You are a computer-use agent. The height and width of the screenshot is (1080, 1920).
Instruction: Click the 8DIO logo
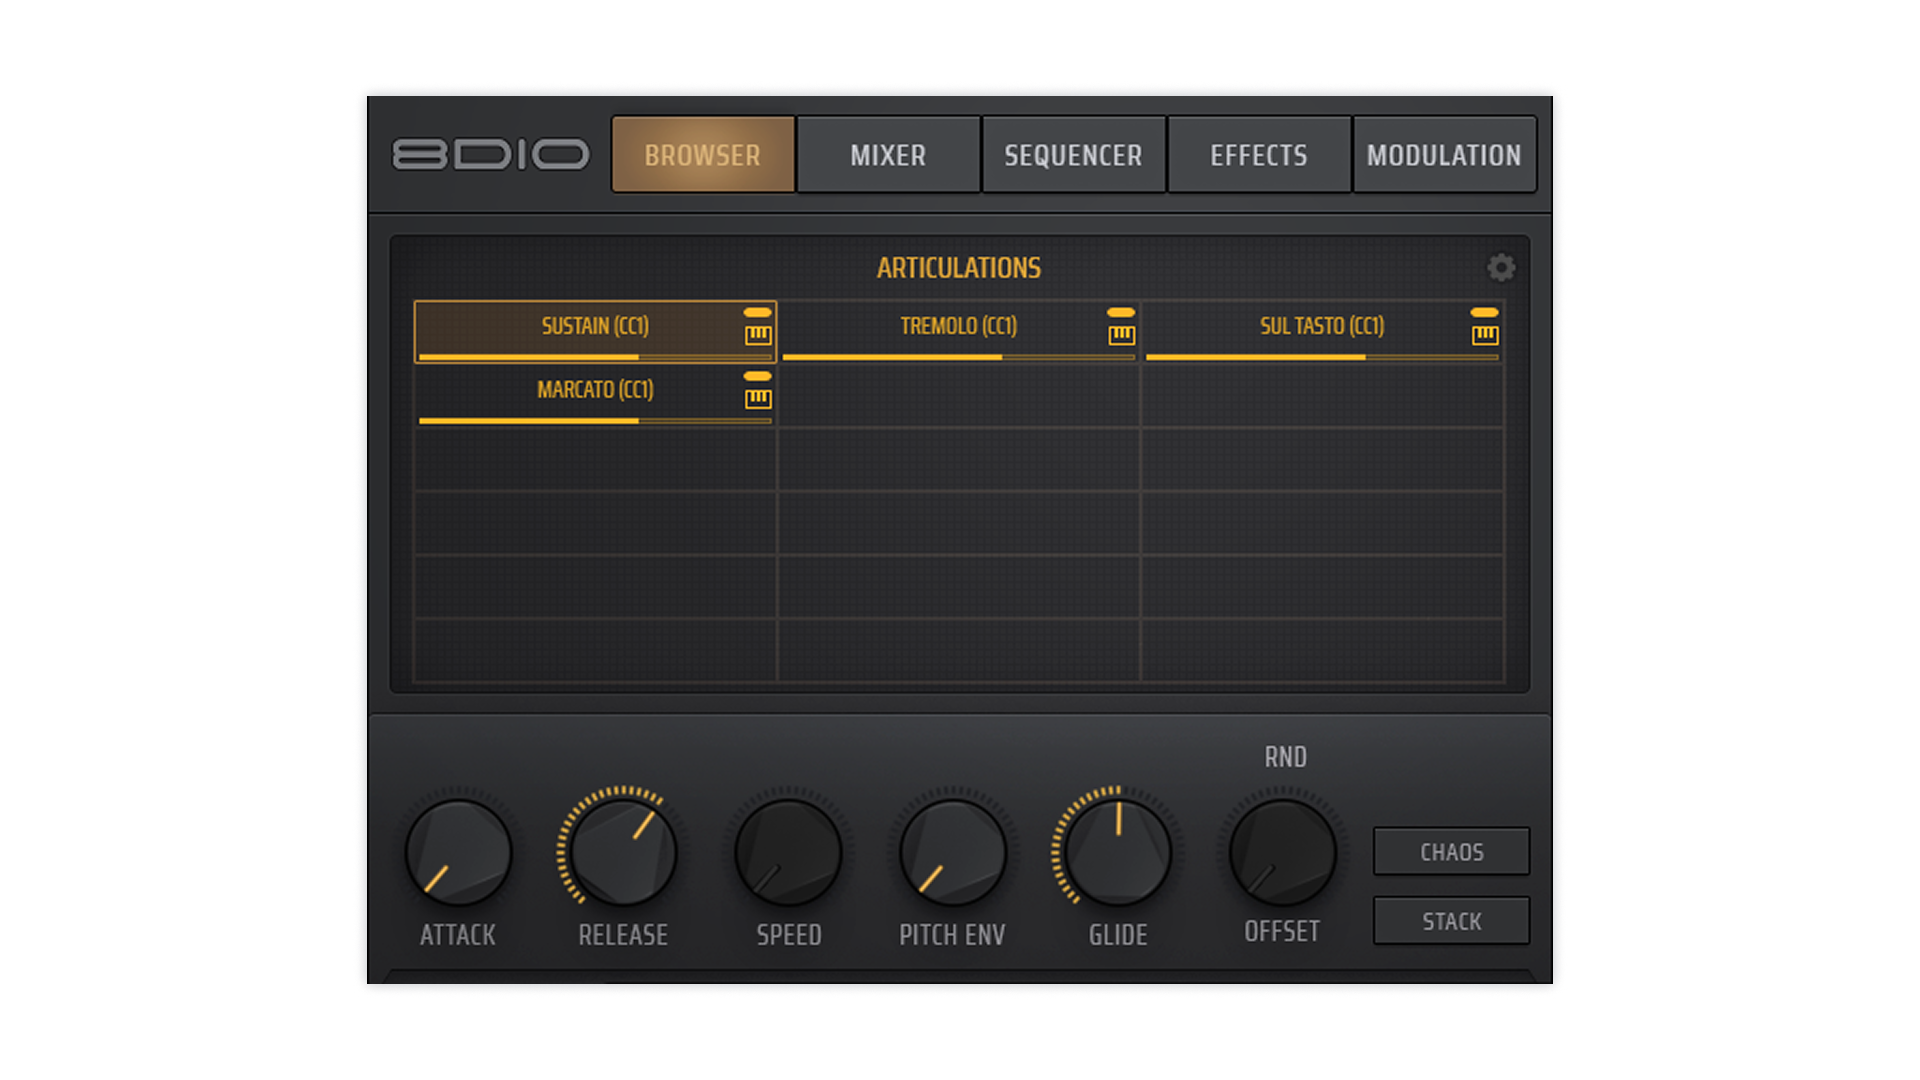coord(490,155)
